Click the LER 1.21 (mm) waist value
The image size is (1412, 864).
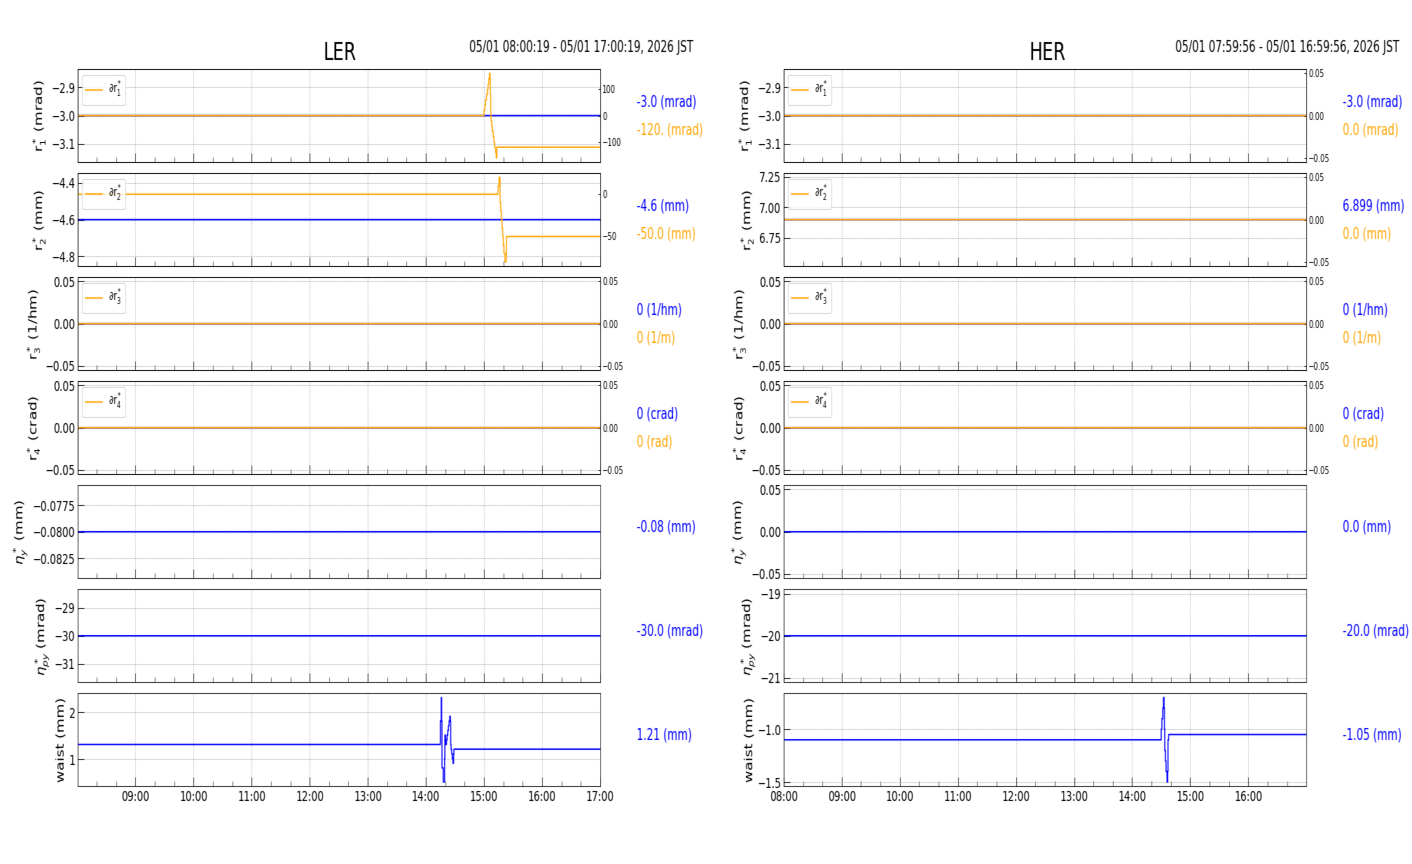click(664, 734)
